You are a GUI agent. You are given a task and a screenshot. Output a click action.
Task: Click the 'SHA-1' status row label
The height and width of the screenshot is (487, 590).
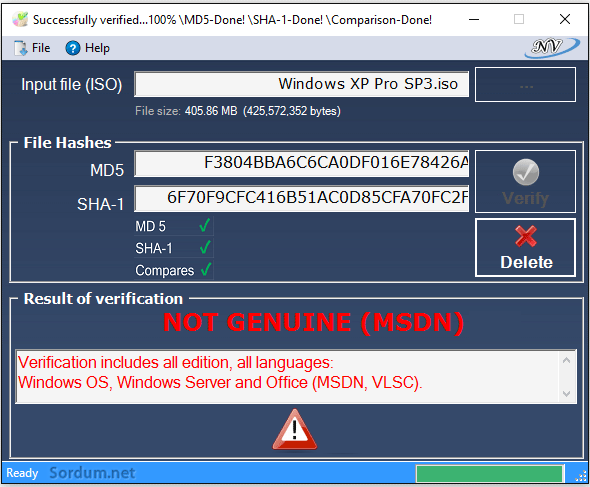pos(154,248)
